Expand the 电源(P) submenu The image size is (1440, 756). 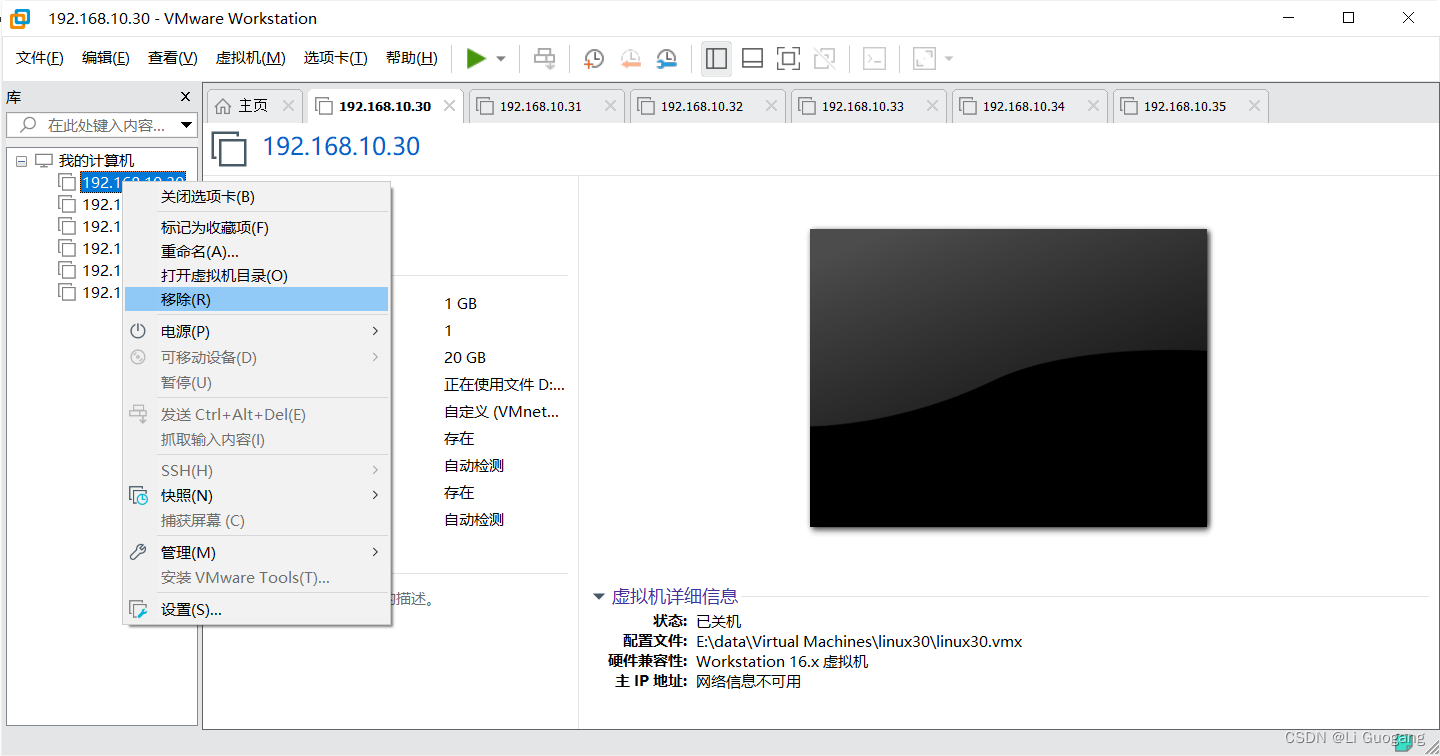point(256,331)
